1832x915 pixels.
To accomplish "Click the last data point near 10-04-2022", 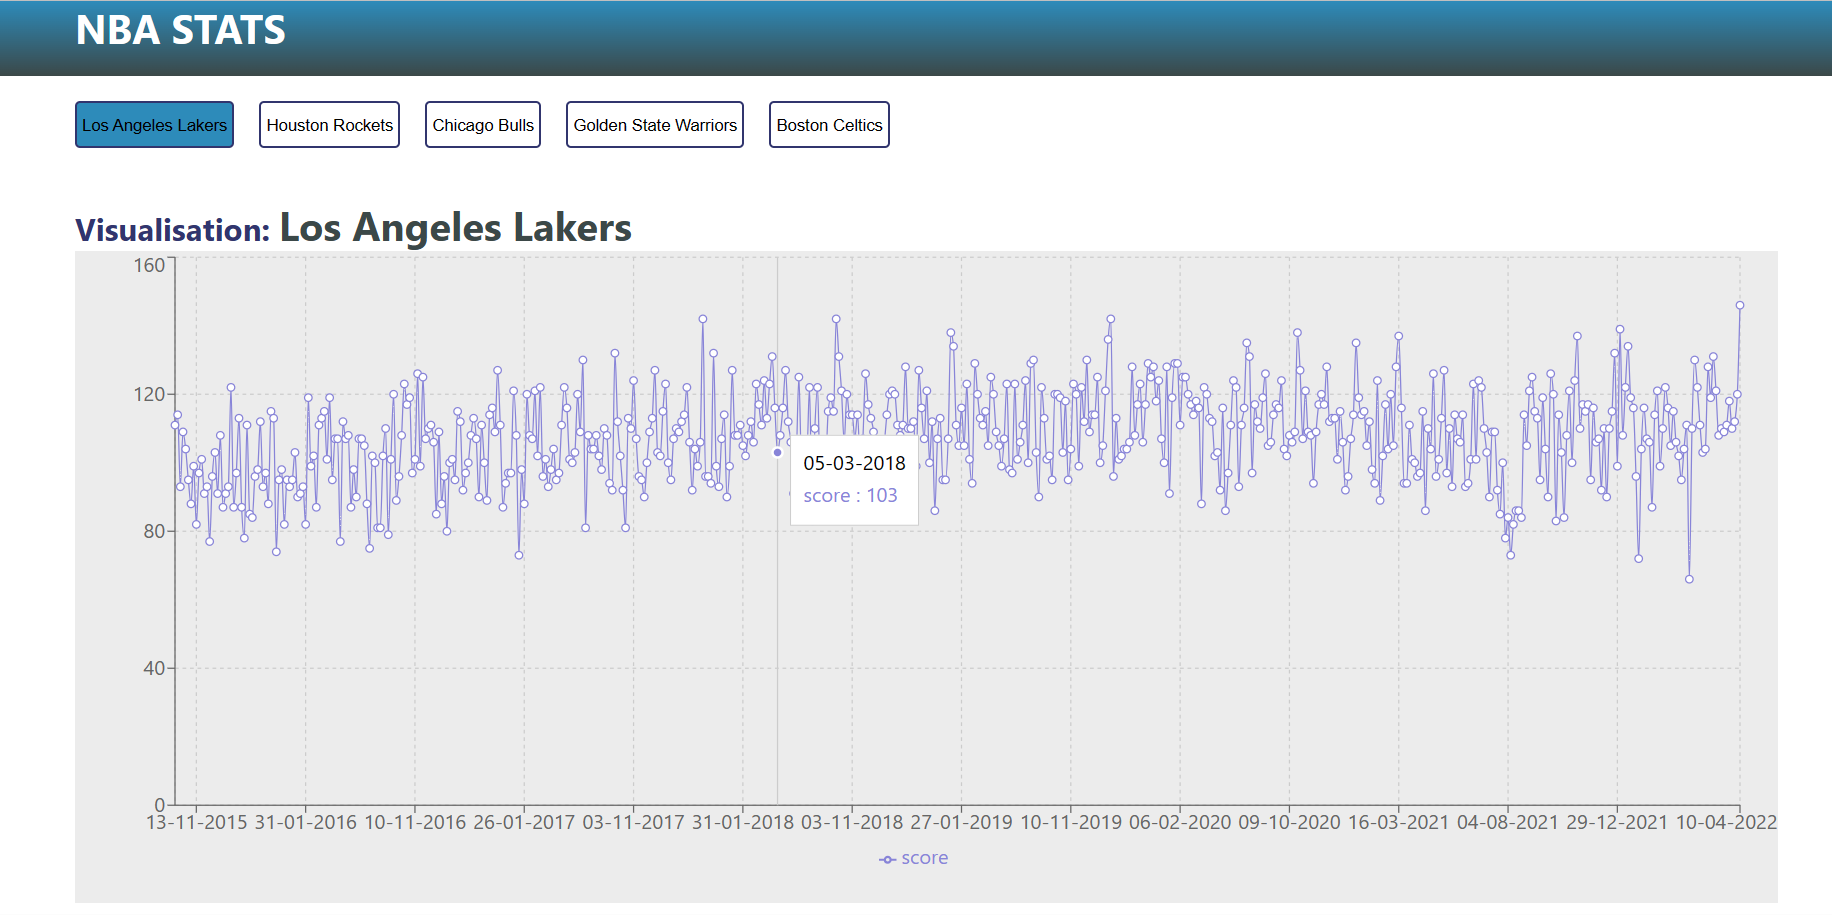I will click(1740, 306).
